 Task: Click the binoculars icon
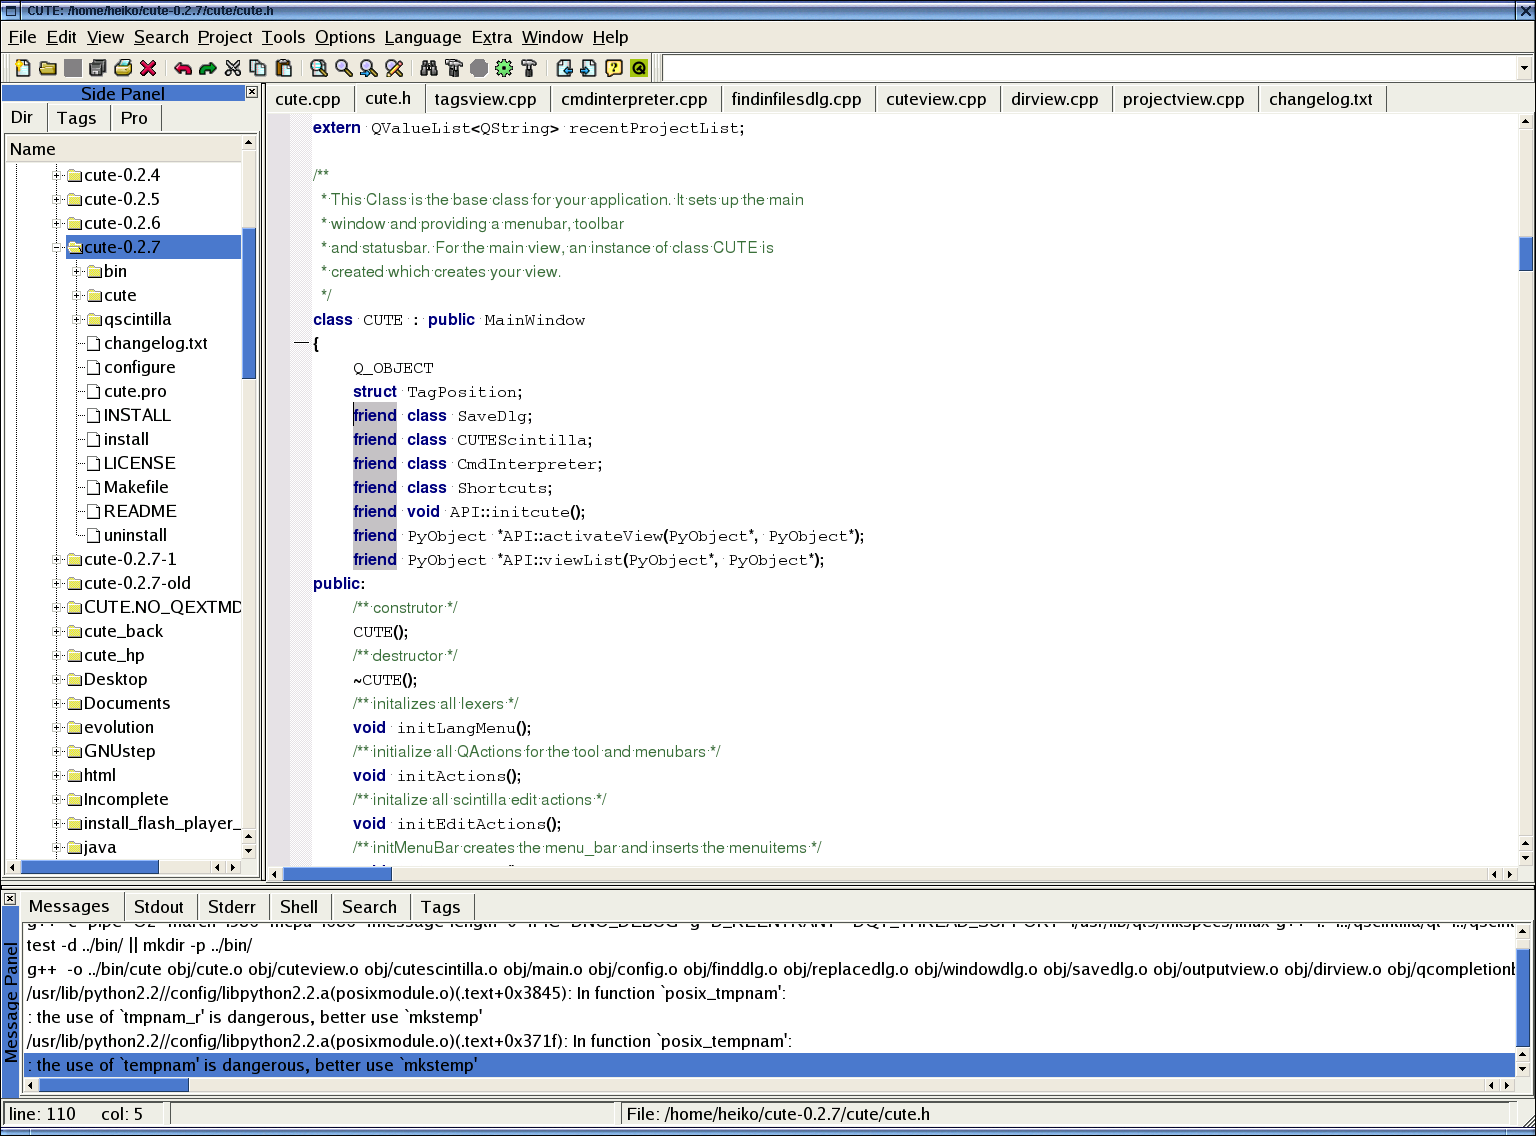pos(429,68)
